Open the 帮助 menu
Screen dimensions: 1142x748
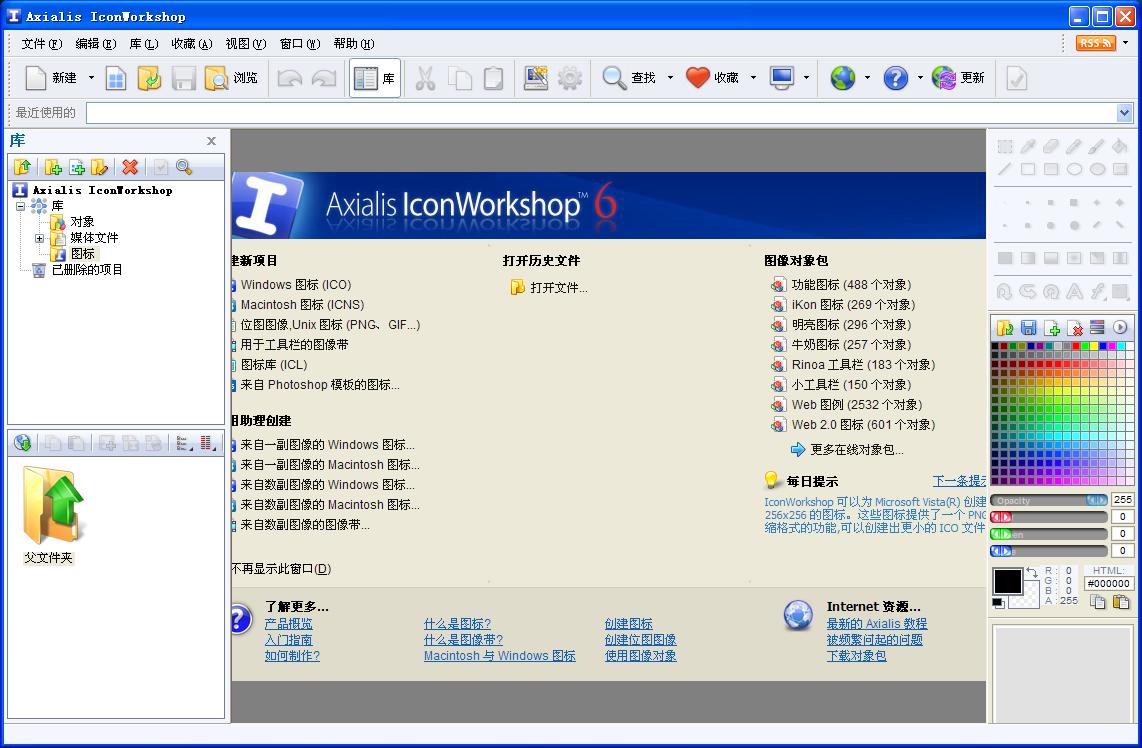tap(352, 43)
